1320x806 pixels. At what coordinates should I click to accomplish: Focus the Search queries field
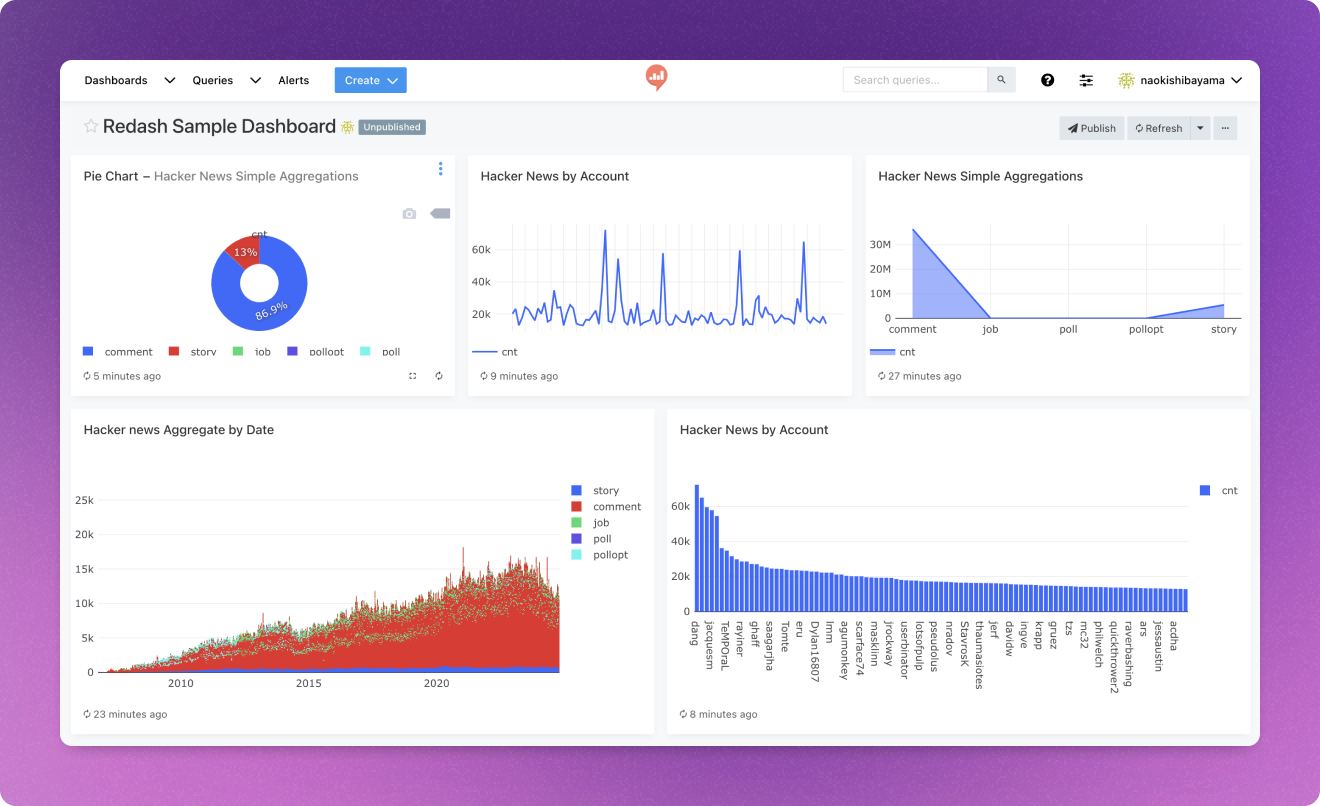[x=915, y=80]
